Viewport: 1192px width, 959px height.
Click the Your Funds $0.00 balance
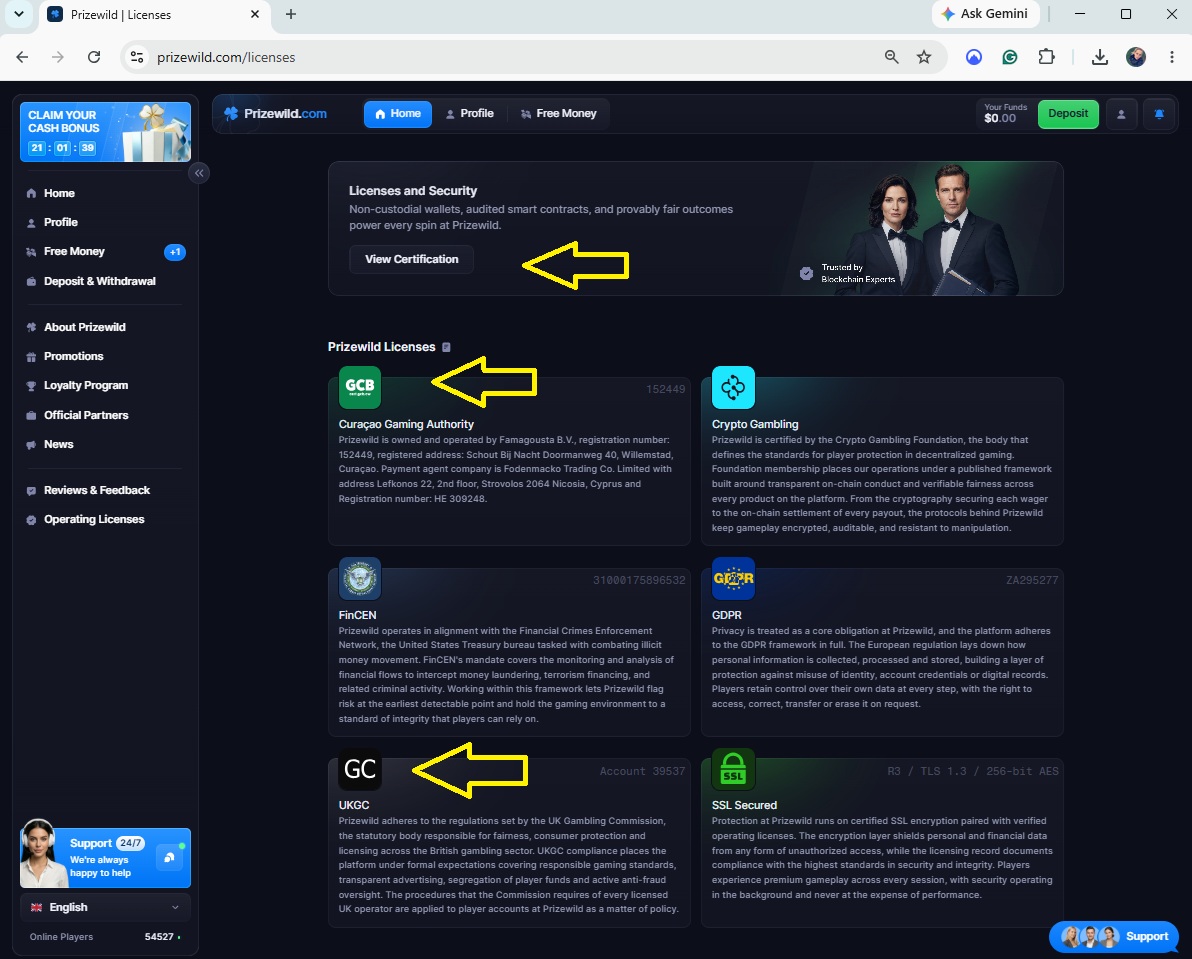[1005, 114]
